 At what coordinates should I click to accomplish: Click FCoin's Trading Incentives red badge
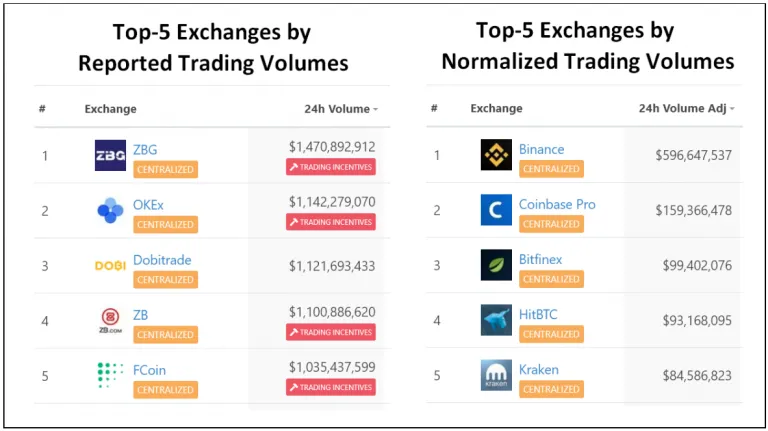(331, 387)
